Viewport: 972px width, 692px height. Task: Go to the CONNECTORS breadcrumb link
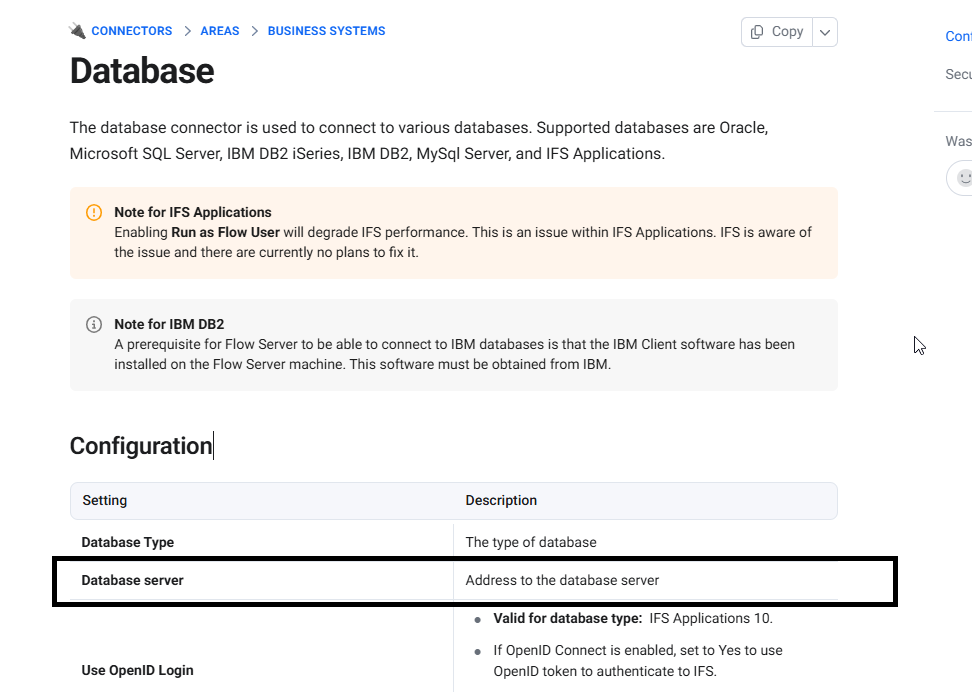coord(132,31)
